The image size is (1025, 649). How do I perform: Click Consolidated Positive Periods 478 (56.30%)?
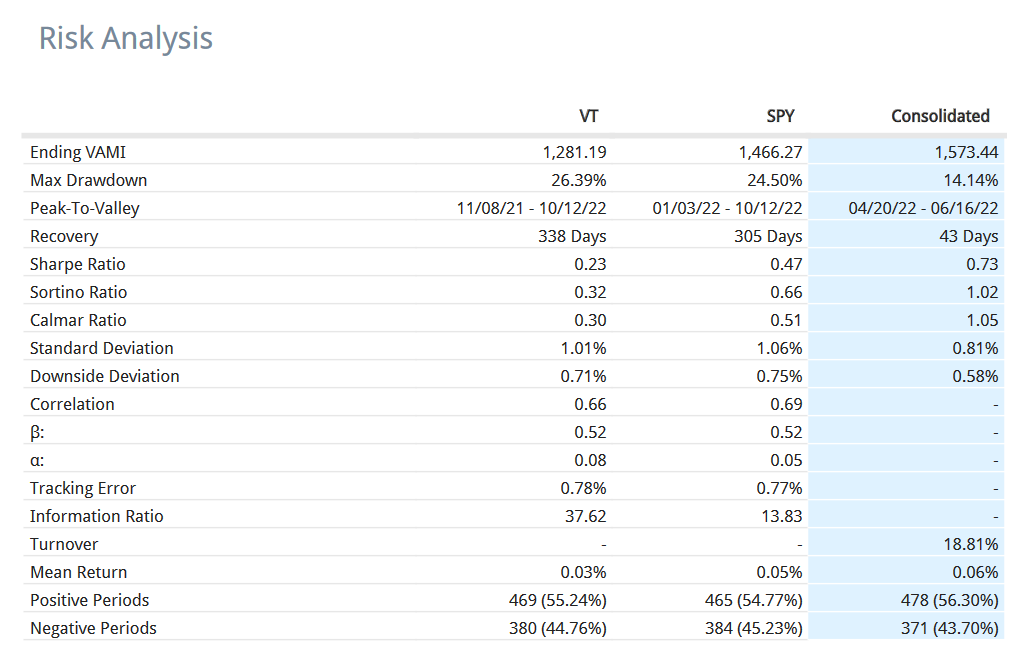pos(950,601)
